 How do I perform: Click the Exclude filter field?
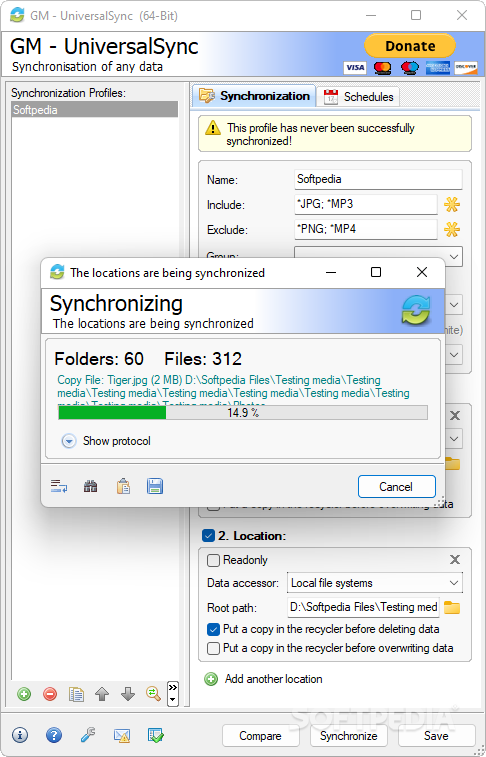tap(366, 229)
